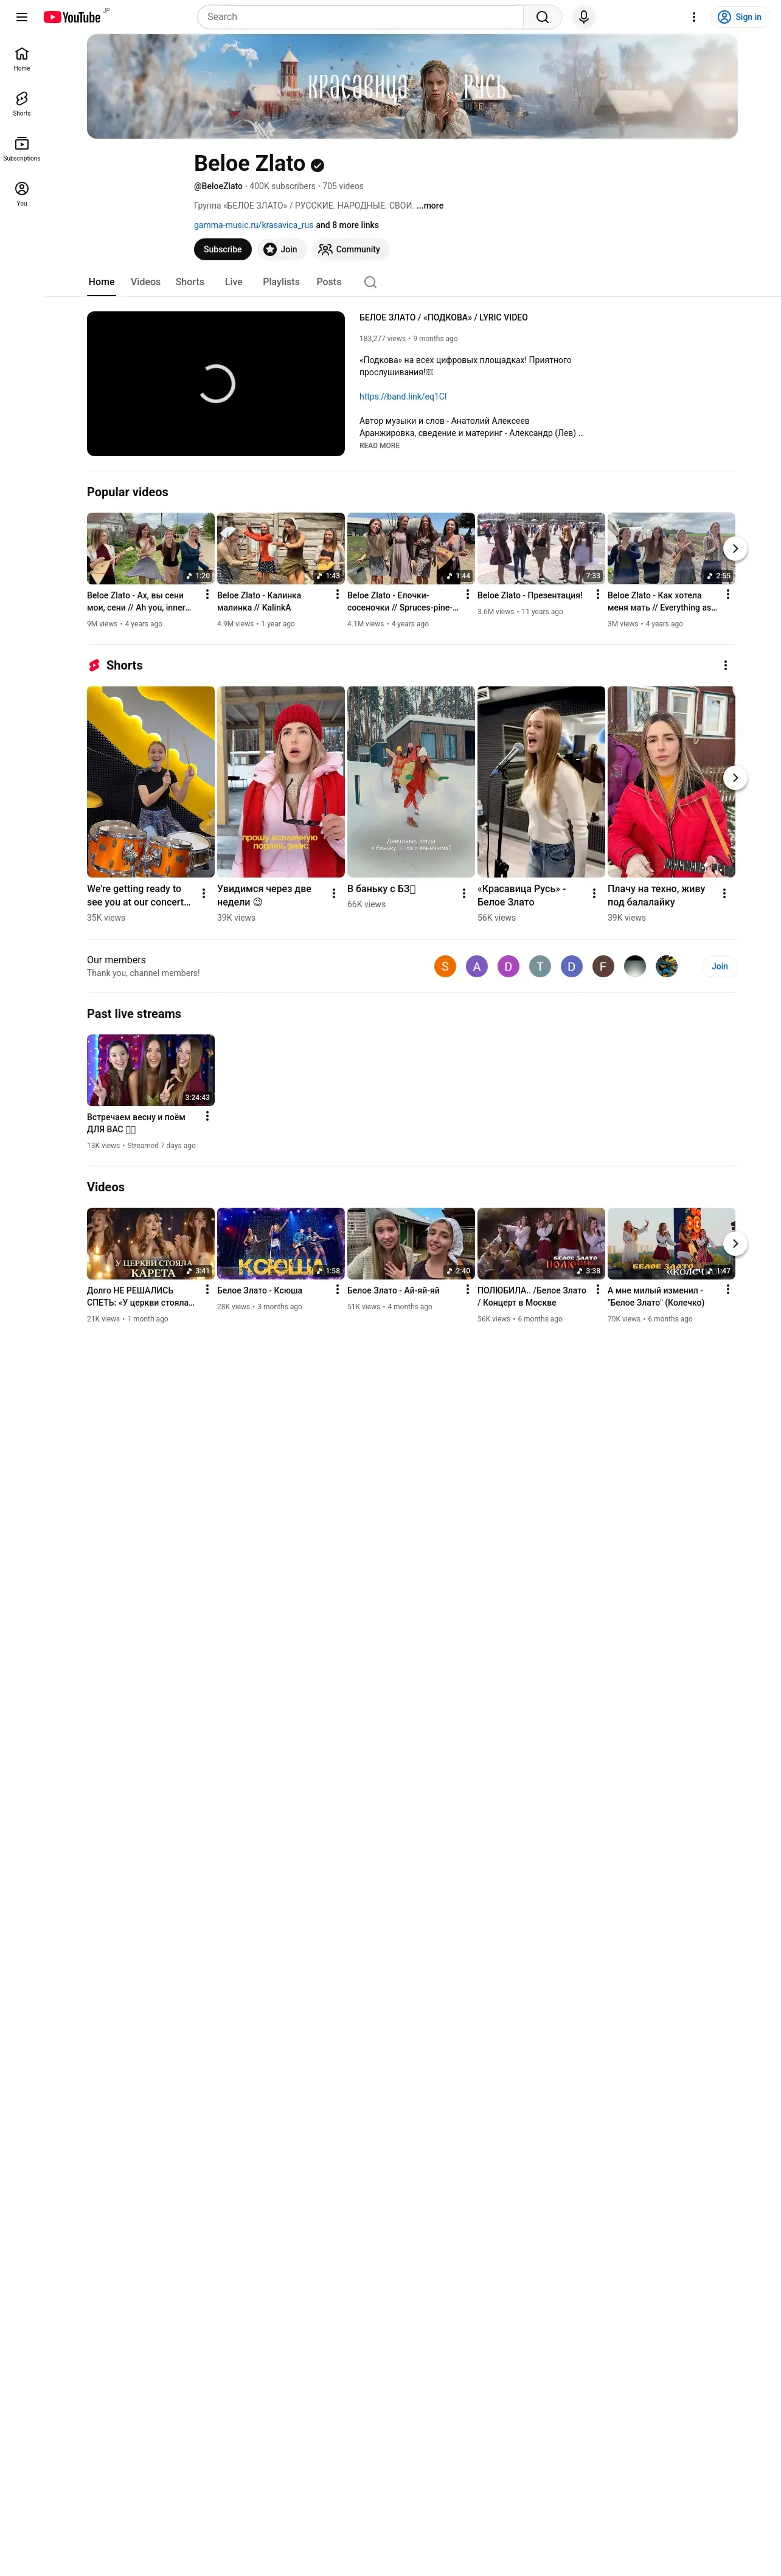Open options for Долго НЕ РЕШАЛИСЬ video
This screenshot has height=2576, width=781.
click(x=207, y=1289)
